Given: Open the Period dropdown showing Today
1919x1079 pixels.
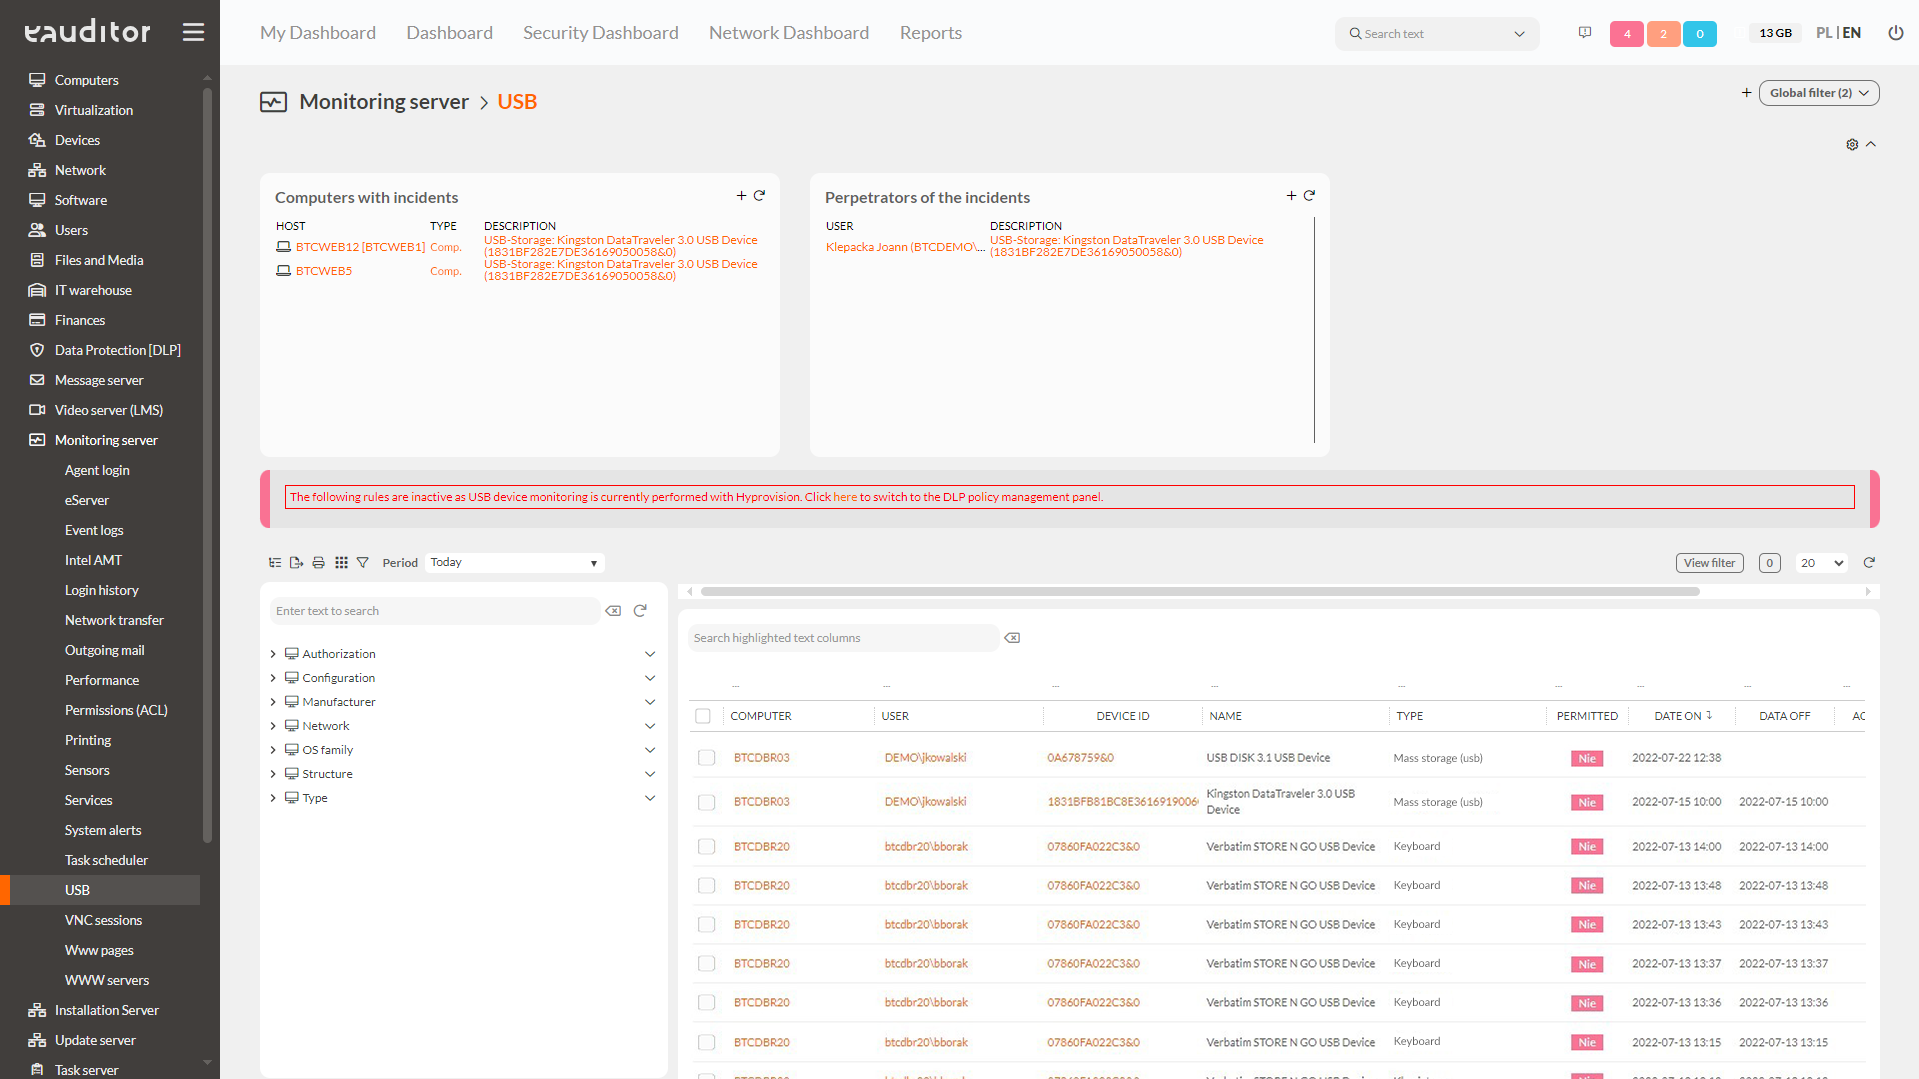Looking at the screenshot, I should 514,562.
